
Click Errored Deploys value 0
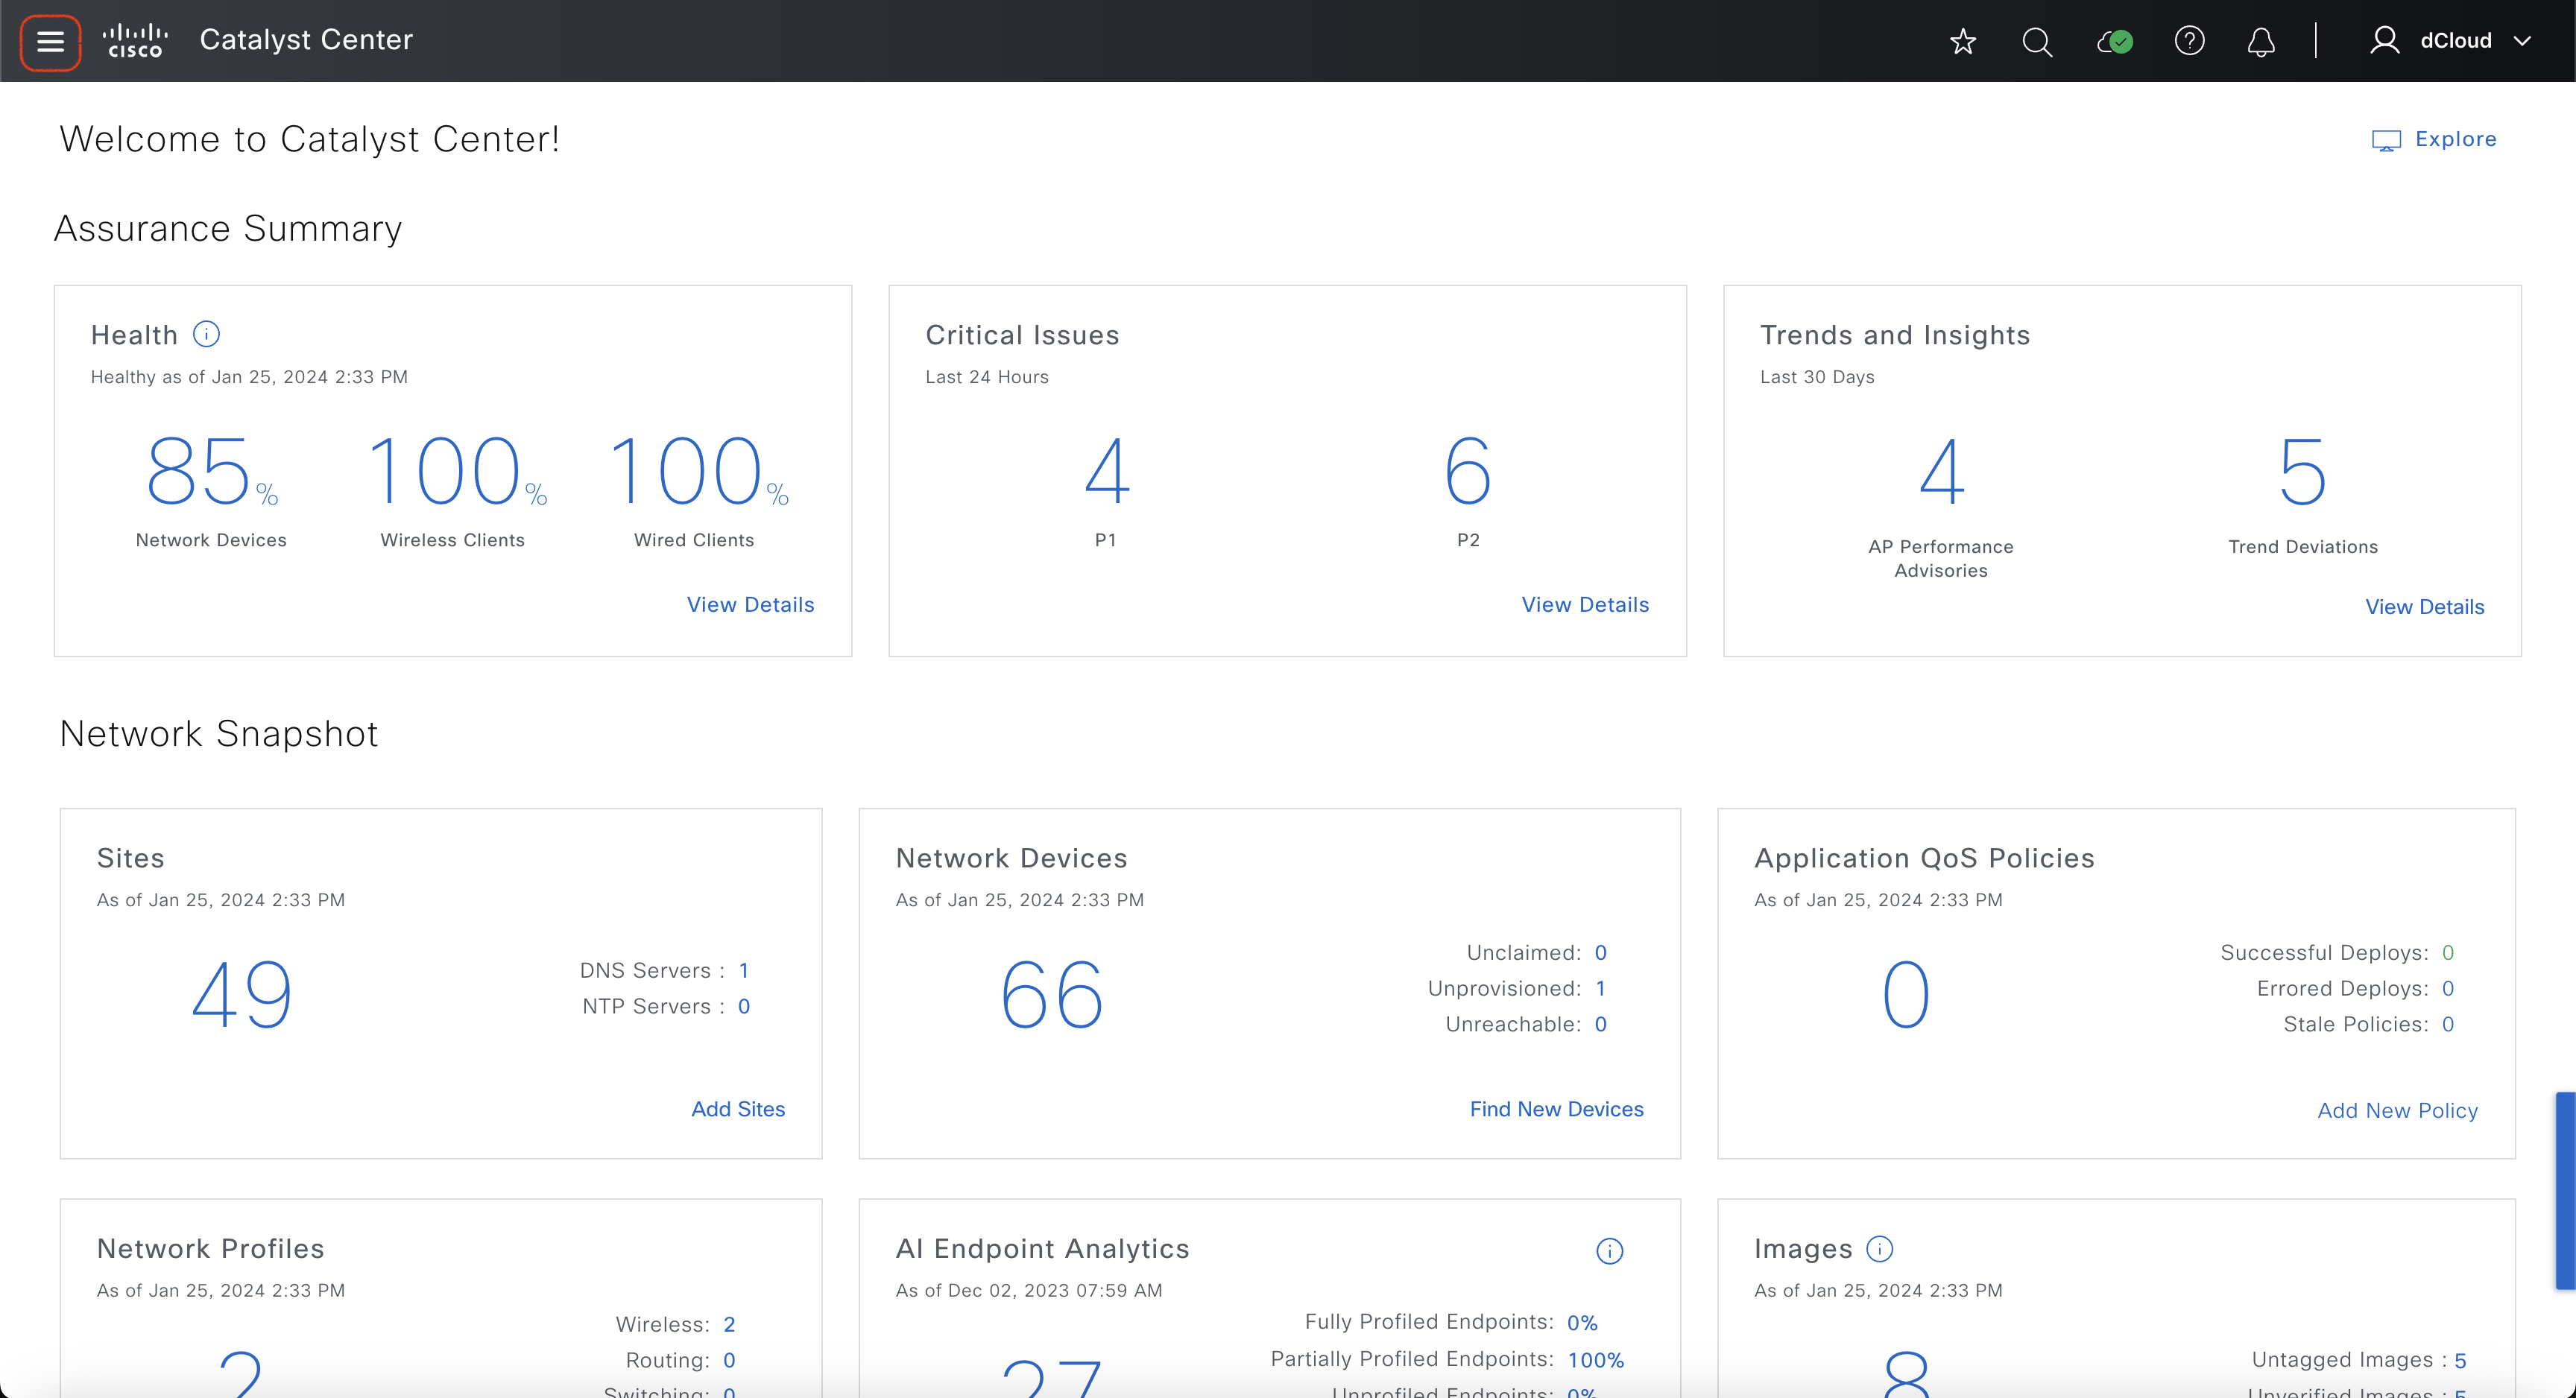(x=2447, y=988)
